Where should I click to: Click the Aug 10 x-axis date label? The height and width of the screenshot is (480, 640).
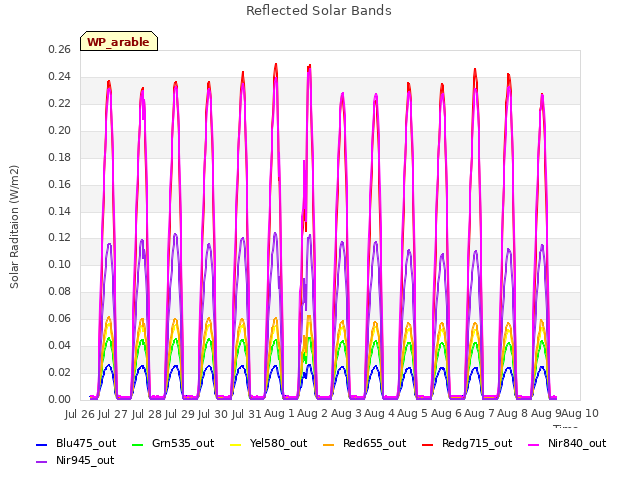click(580, 413)
